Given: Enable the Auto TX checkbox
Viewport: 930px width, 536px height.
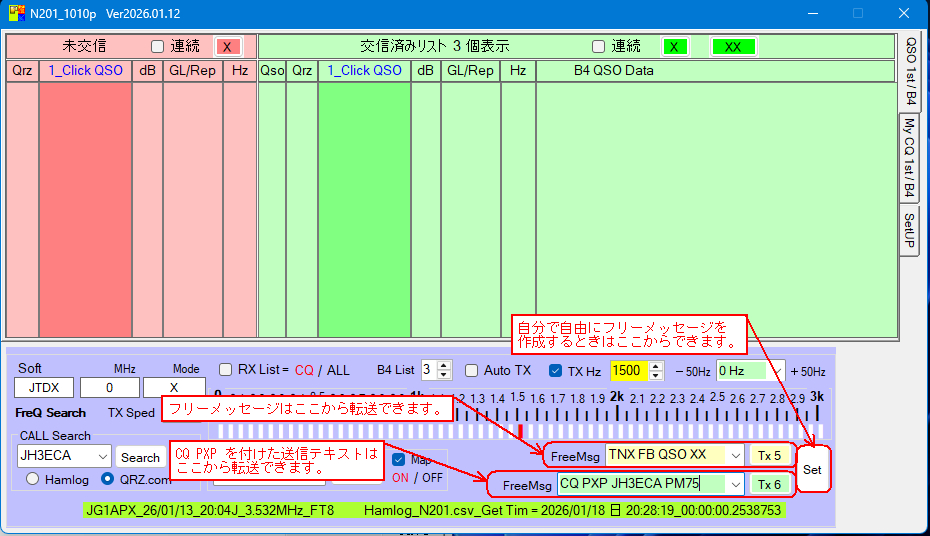Looking at the screenshot, I should coord(472,370).
